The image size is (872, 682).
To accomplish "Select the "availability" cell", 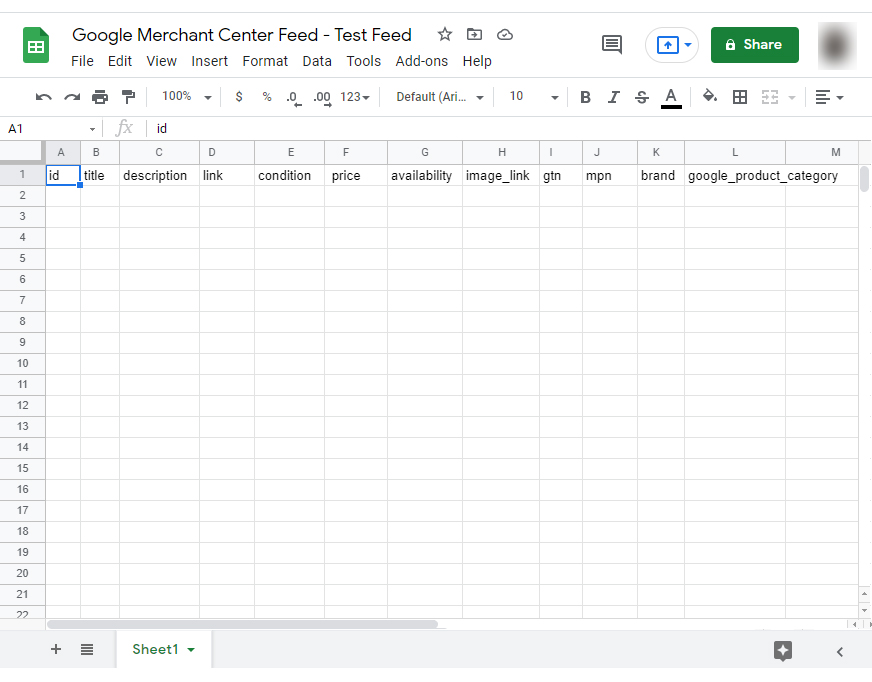I will (x=424, y=175).
